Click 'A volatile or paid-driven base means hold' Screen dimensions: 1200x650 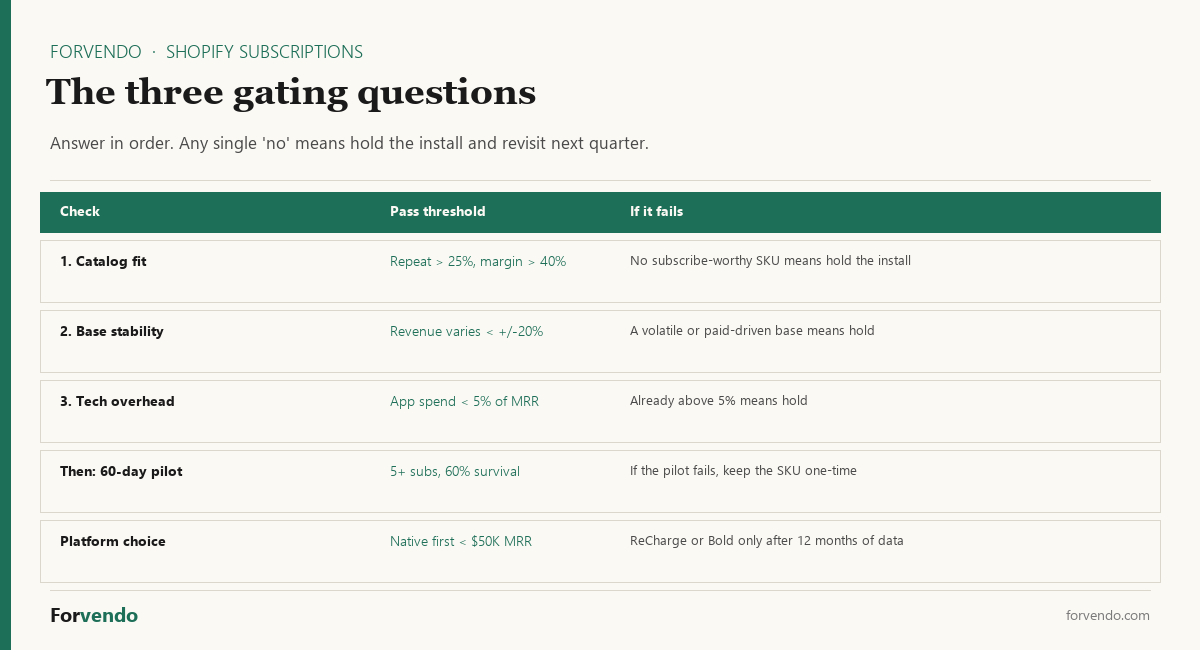point(752,331)
